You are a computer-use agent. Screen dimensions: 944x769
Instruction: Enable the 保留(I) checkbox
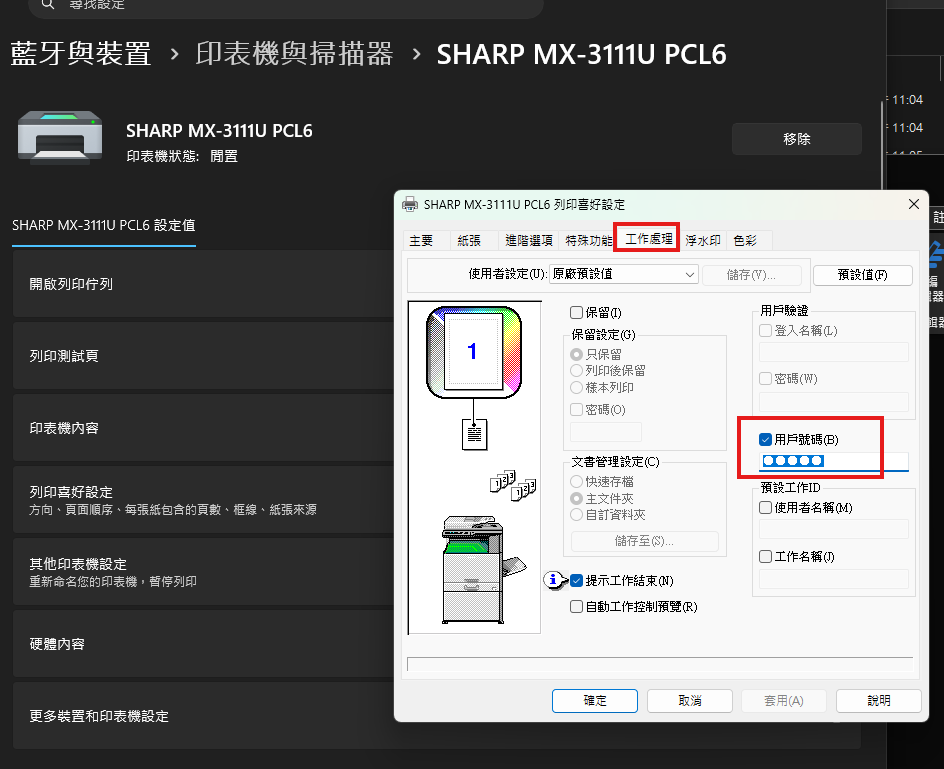tap(576, 313)
